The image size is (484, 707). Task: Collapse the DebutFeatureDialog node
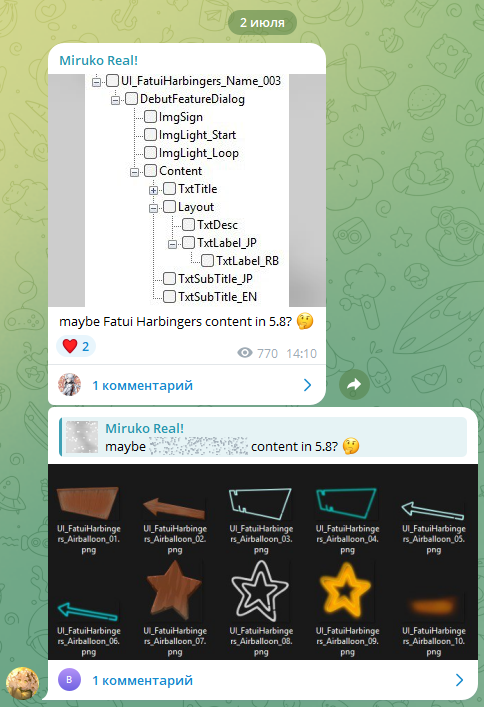click(x=115, y=100)
